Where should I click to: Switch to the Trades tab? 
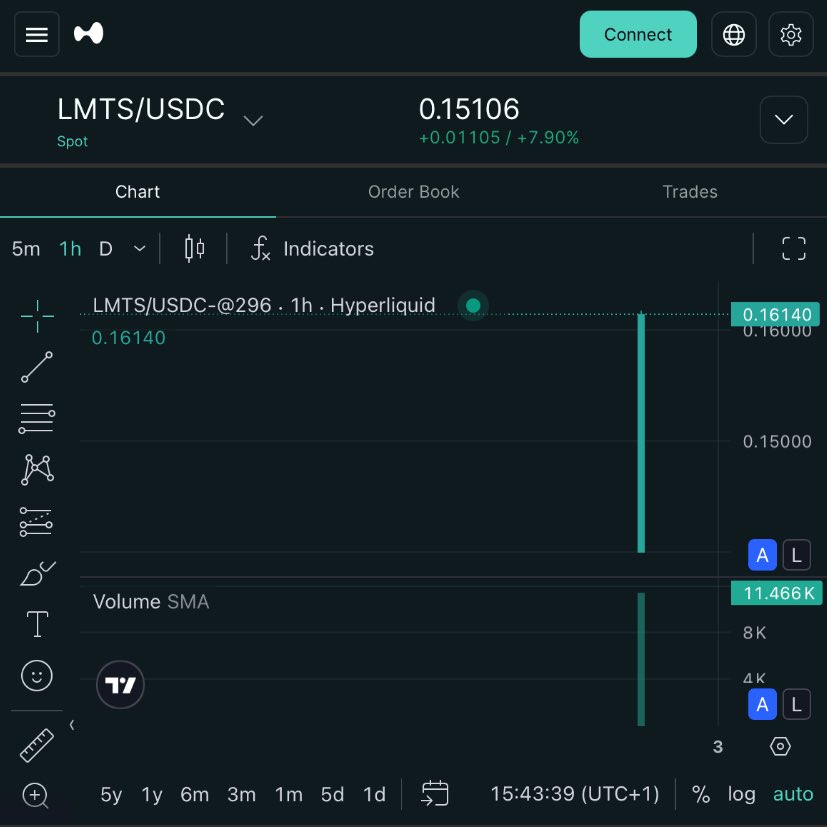(x=690, y=192)
